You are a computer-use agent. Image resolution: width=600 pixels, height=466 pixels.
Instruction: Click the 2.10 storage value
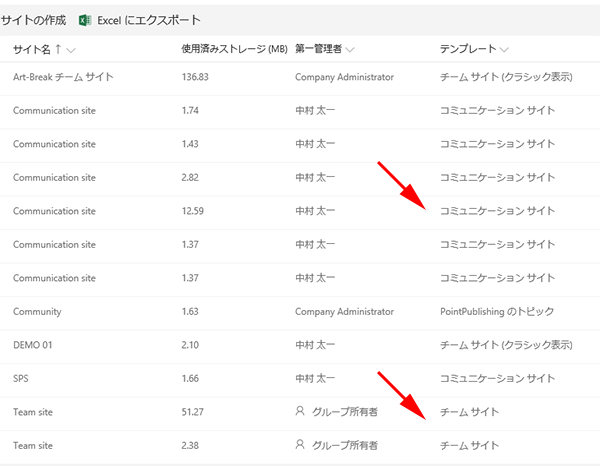[x=190, y=345]
